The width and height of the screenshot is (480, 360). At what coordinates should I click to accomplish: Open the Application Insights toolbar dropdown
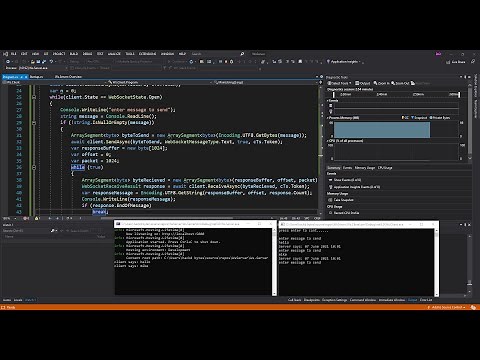click(x=345, y=62)
